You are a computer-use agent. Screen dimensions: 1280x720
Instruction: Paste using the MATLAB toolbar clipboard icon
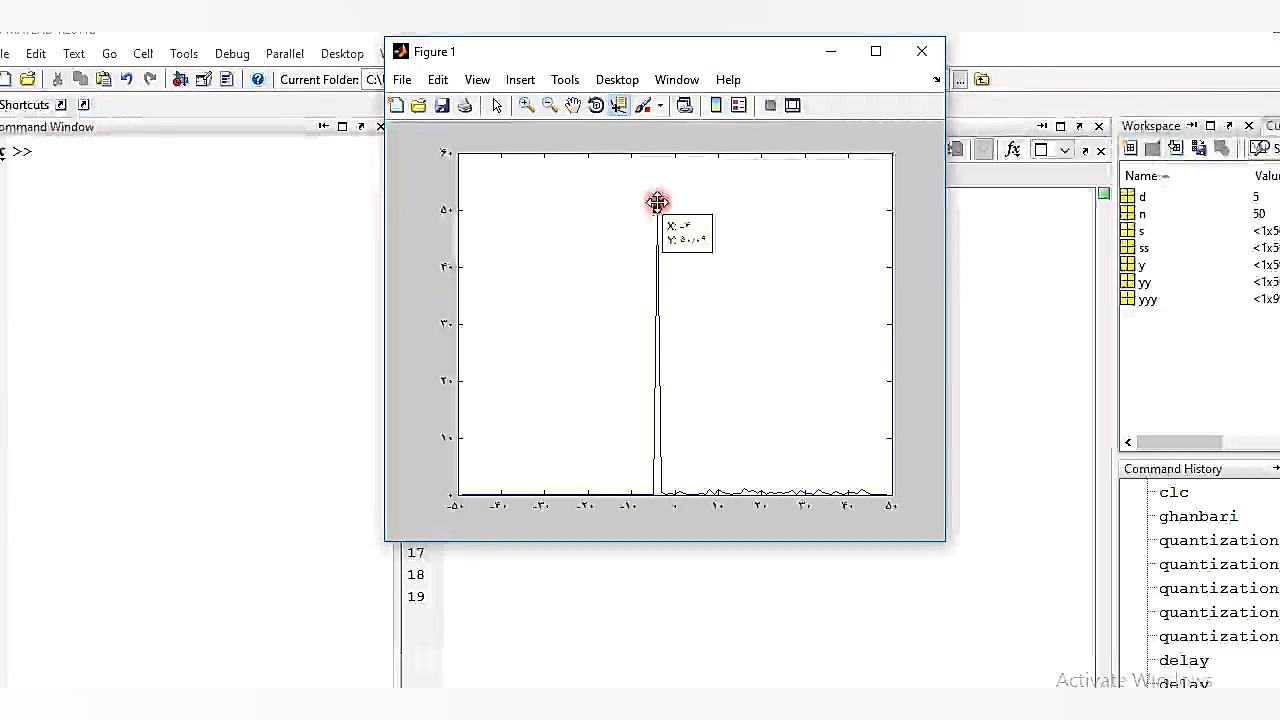(103, 79)
